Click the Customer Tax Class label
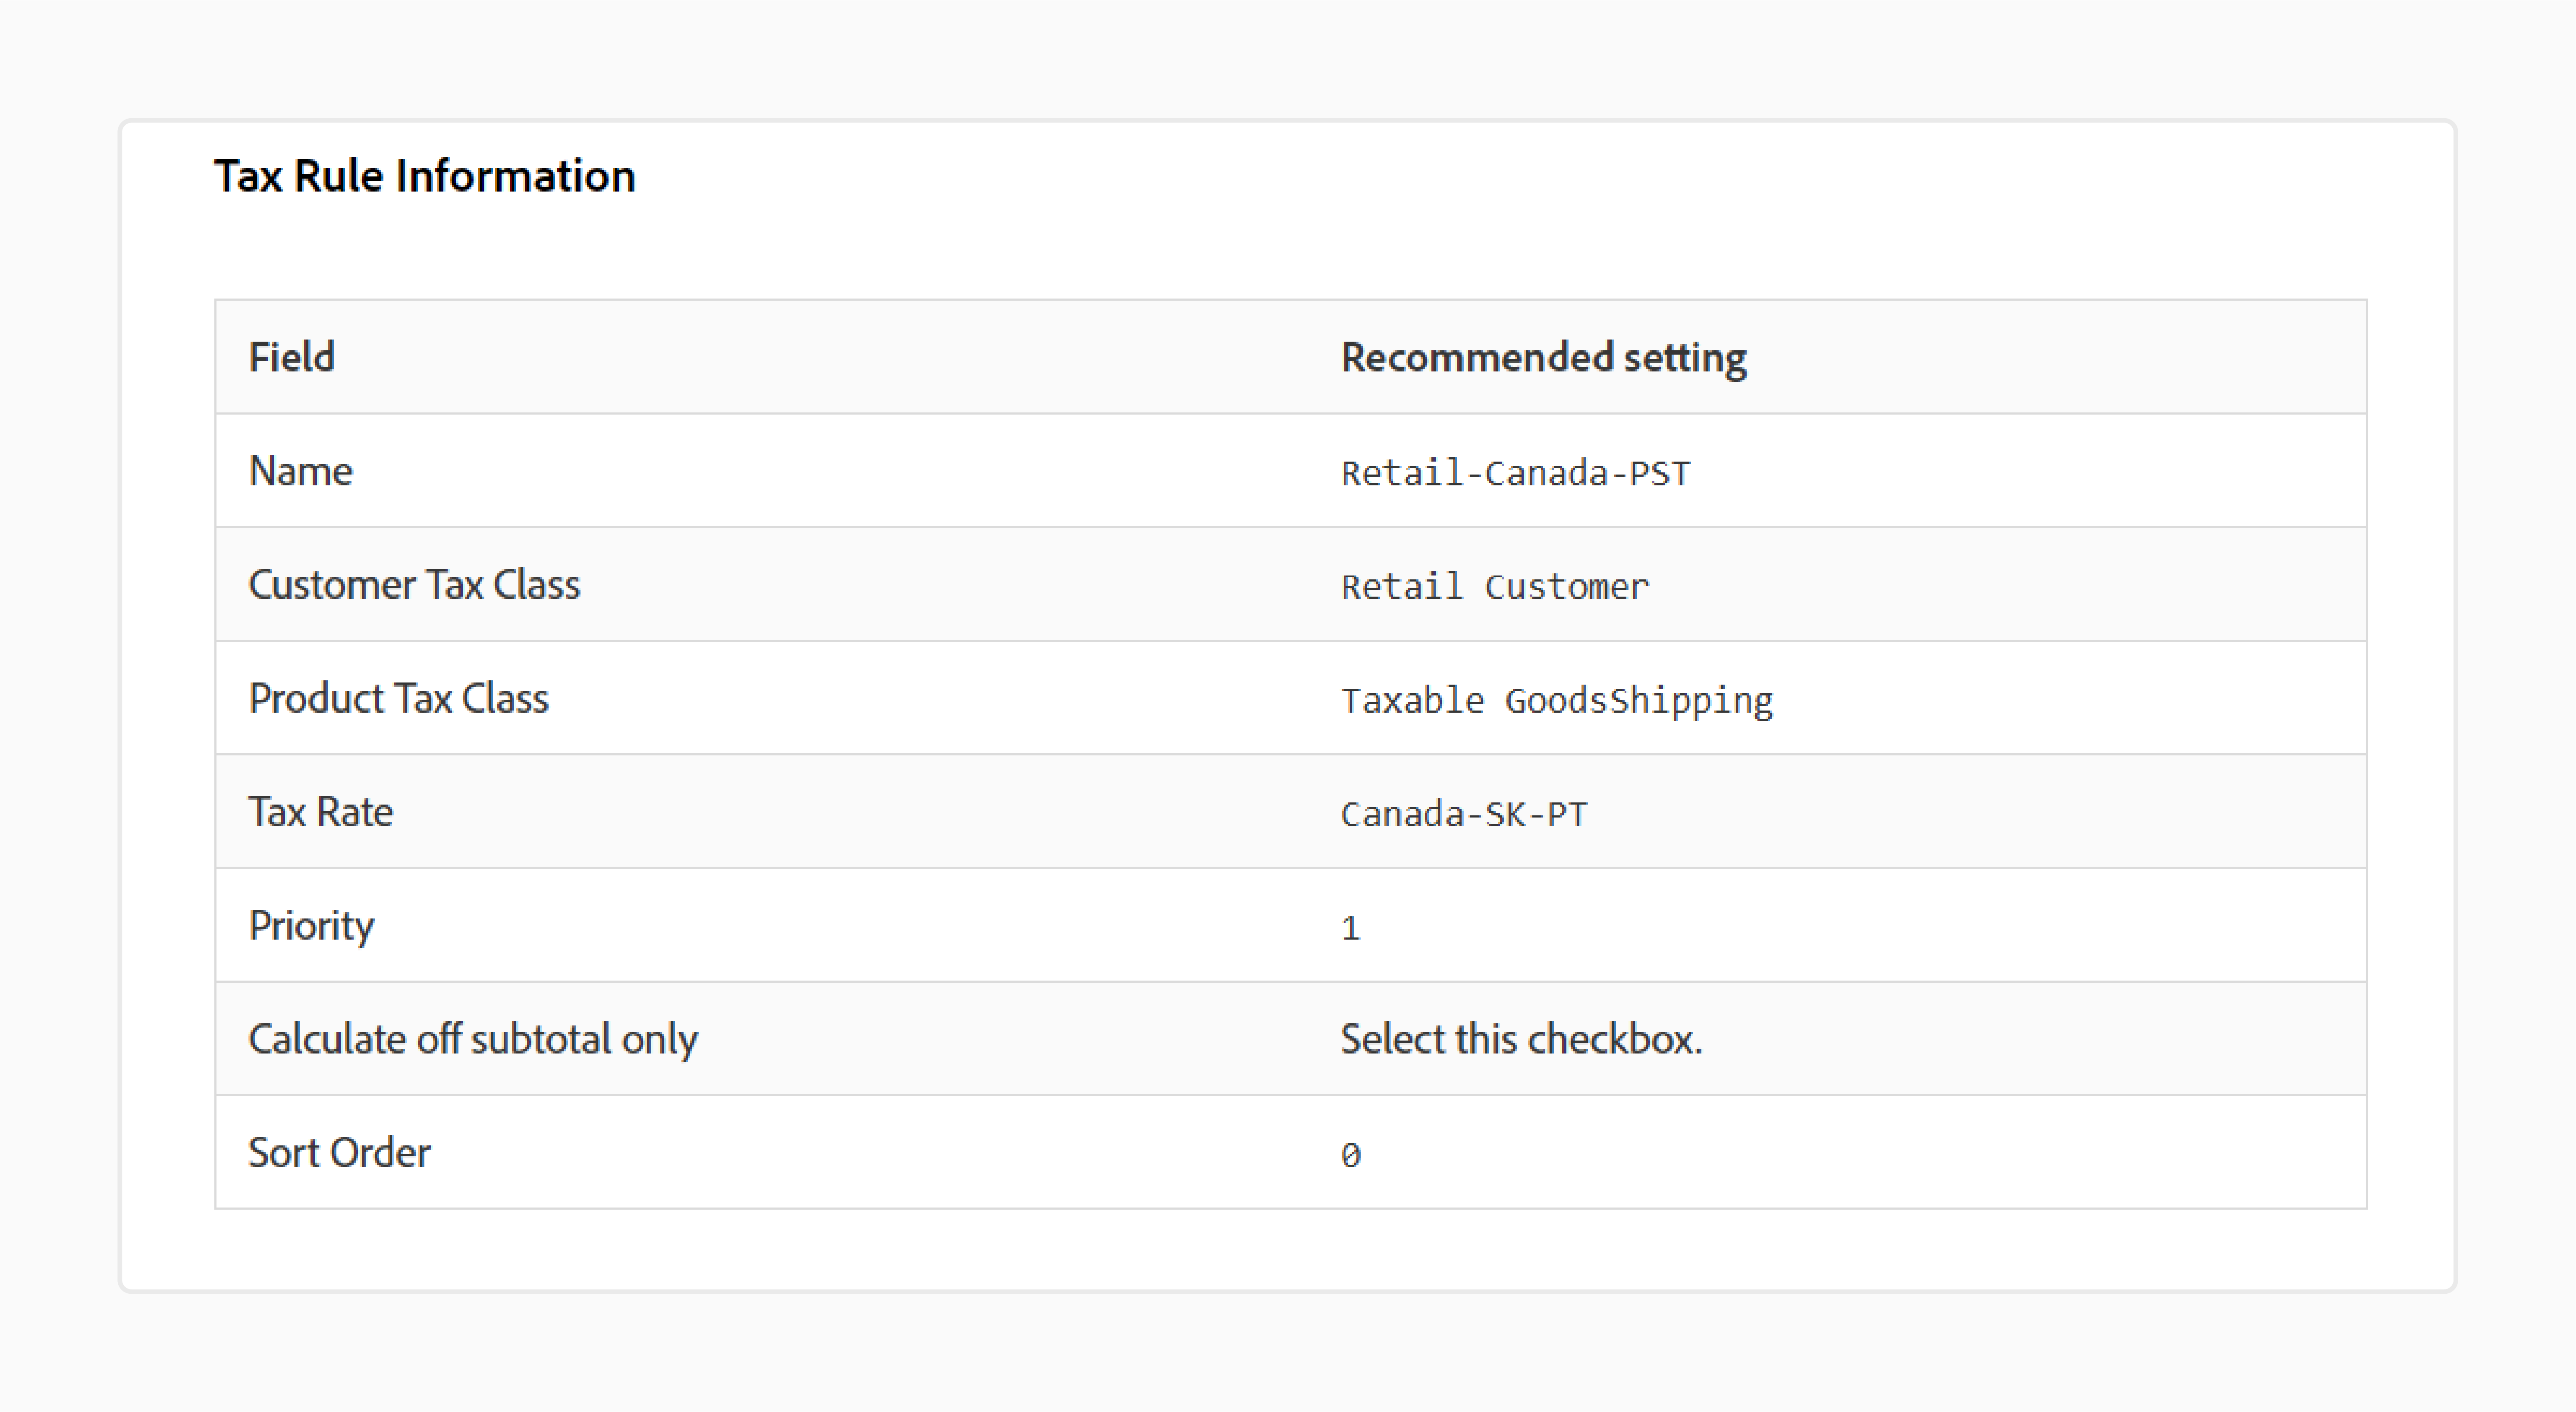The width and height of the screenshot is (2576, 1412). 414,584
